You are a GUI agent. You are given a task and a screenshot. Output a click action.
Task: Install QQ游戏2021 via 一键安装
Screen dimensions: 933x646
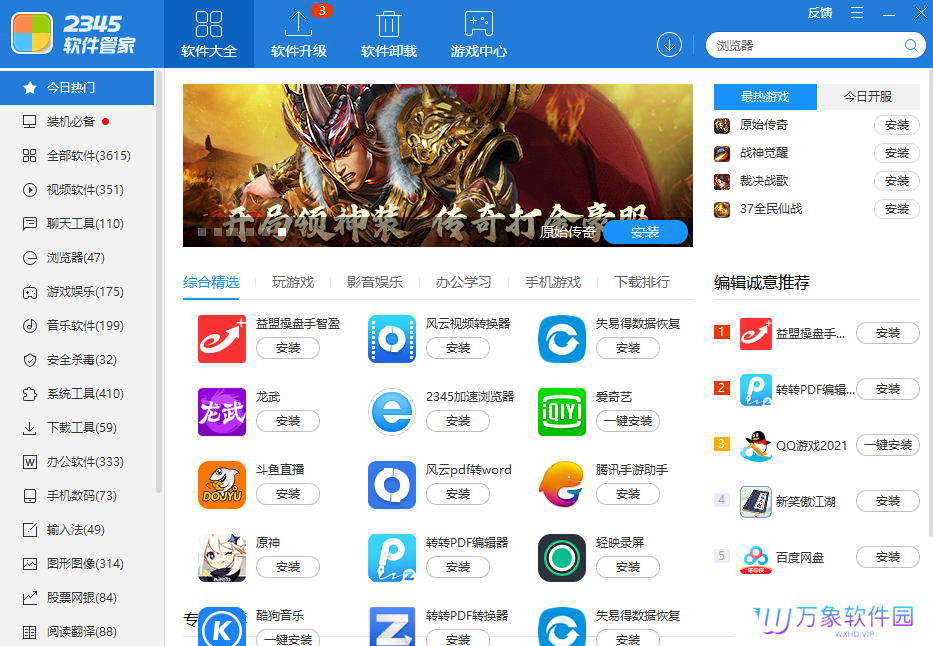(x=888, y=445)
